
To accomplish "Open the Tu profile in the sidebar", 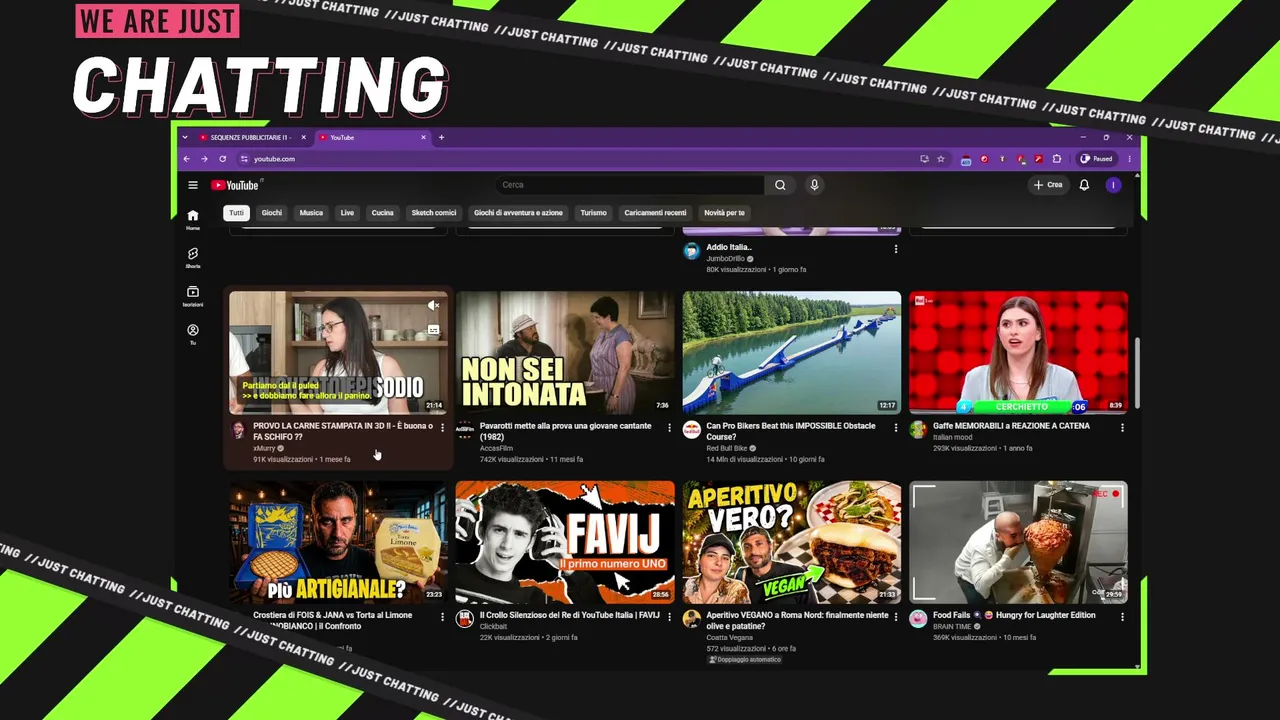I will point(193,334).
